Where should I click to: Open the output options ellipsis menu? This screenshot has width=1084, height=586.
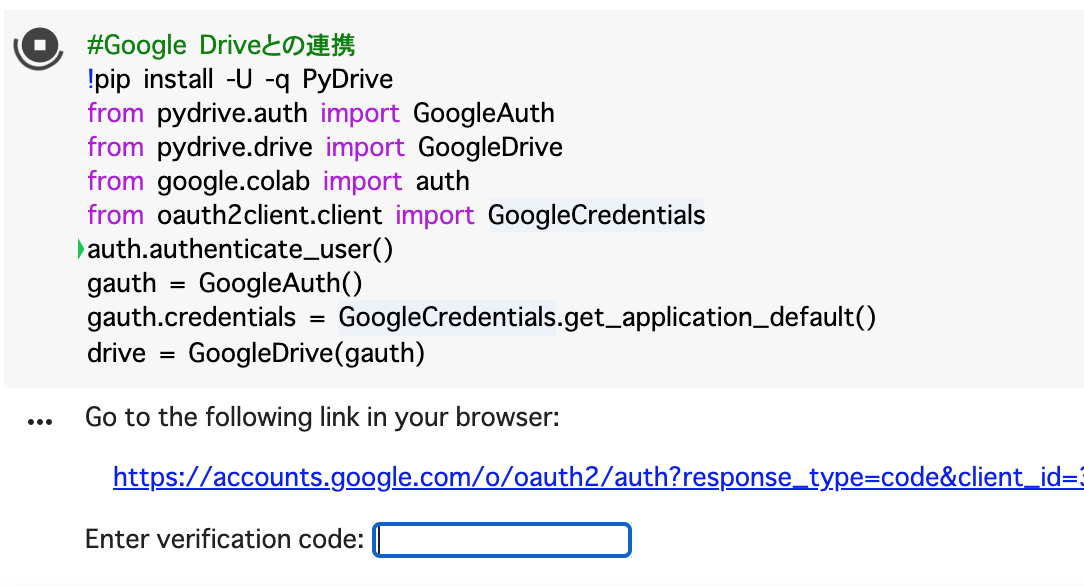40,422
